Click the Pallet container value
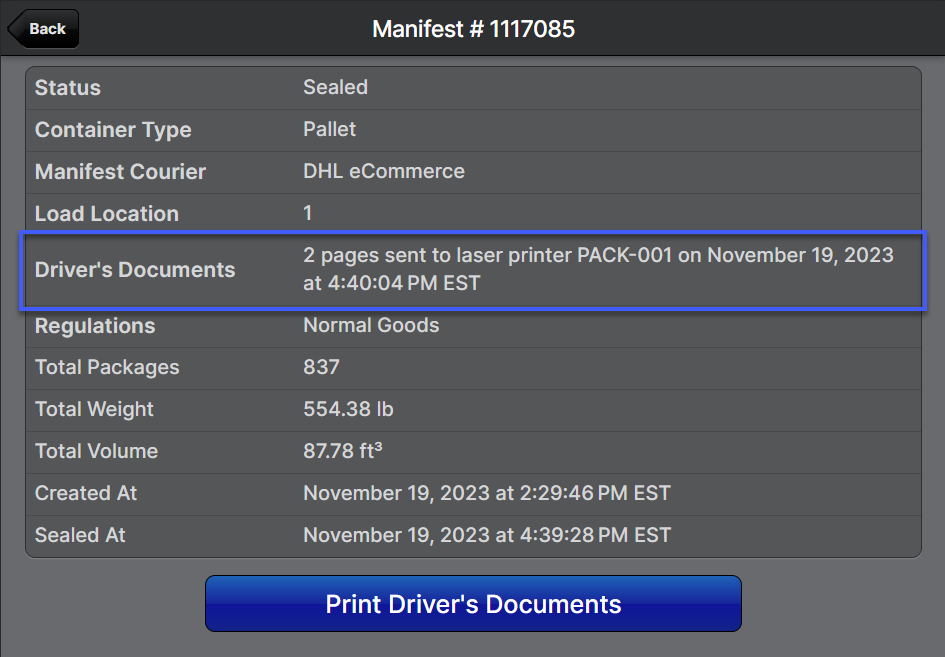The height and width of the screenshot is (657, 945). [x=329, y=130]
